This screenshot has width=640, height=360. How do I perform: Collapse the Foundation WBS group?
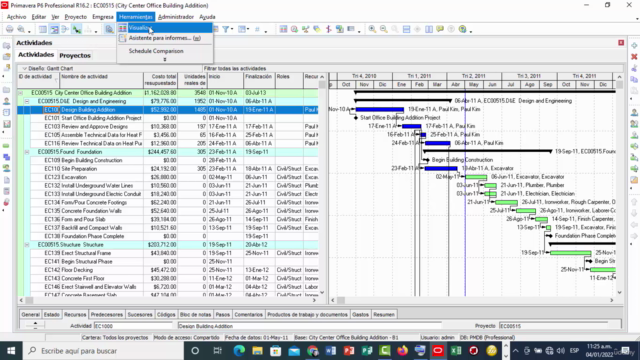pyautogui.click(x=27, y=152)
